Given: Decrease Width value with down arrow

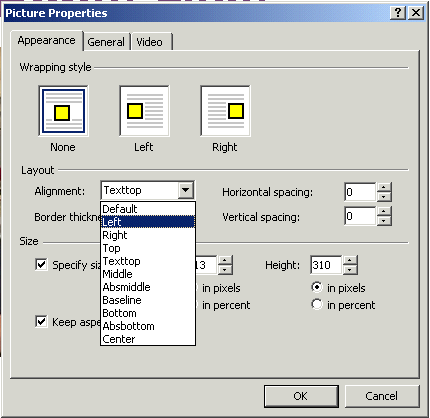Looking at the screenshot, I should pos(225,270).
